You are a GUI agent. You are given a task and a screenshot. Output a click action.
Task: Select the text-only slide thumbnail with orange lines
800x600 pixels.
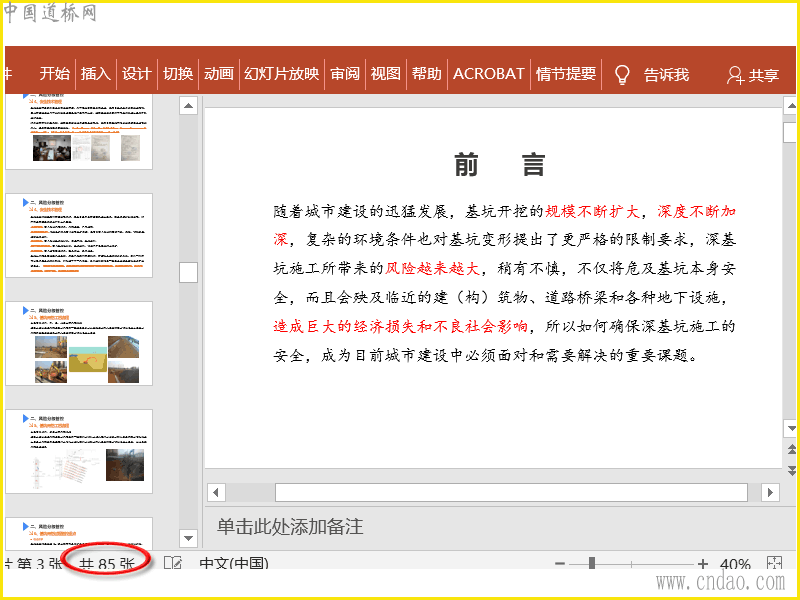coord(79,235)
